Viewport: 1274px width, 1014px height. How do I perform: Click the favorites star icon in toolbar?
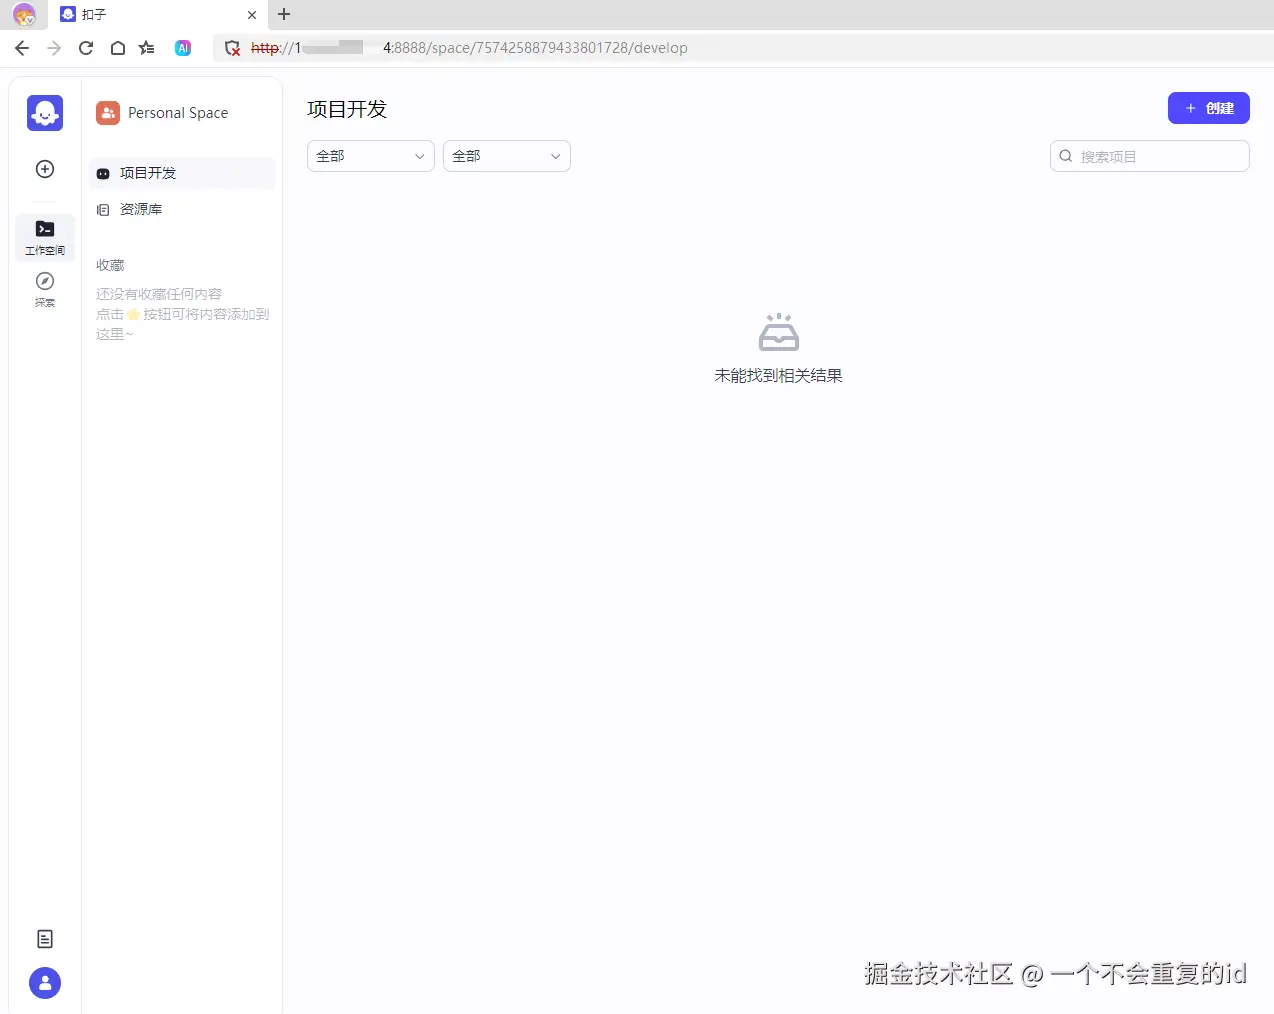147,48
